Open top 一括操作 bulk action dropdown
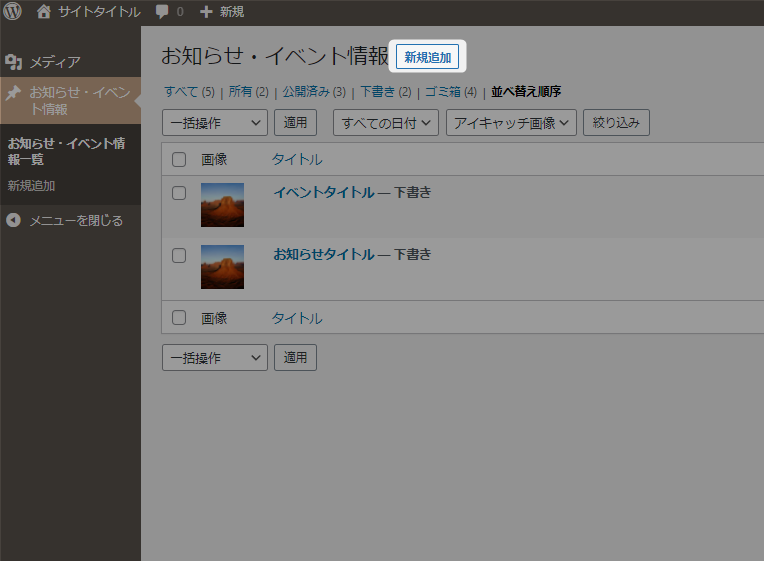This screenshot has width=764, height=561. [x=215, y=123]
